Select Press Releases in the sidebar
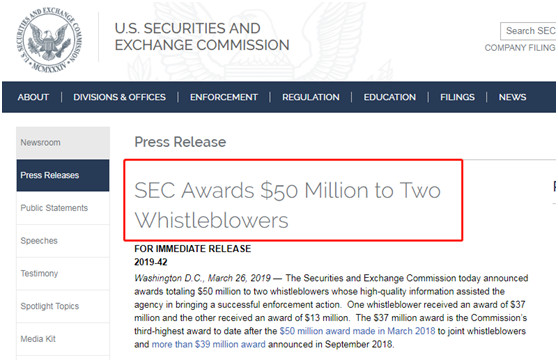The height and width of the screenshot is (362, 558). (63, 175)
